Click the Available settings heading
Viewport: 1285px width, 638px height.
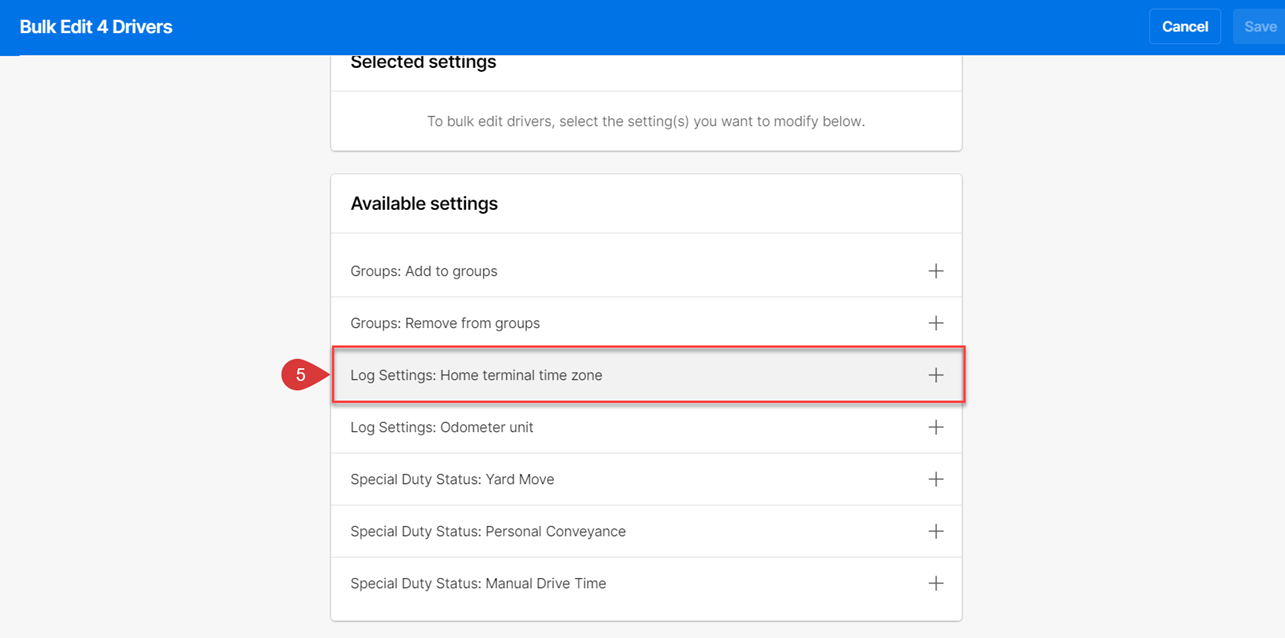pos(424,203)
